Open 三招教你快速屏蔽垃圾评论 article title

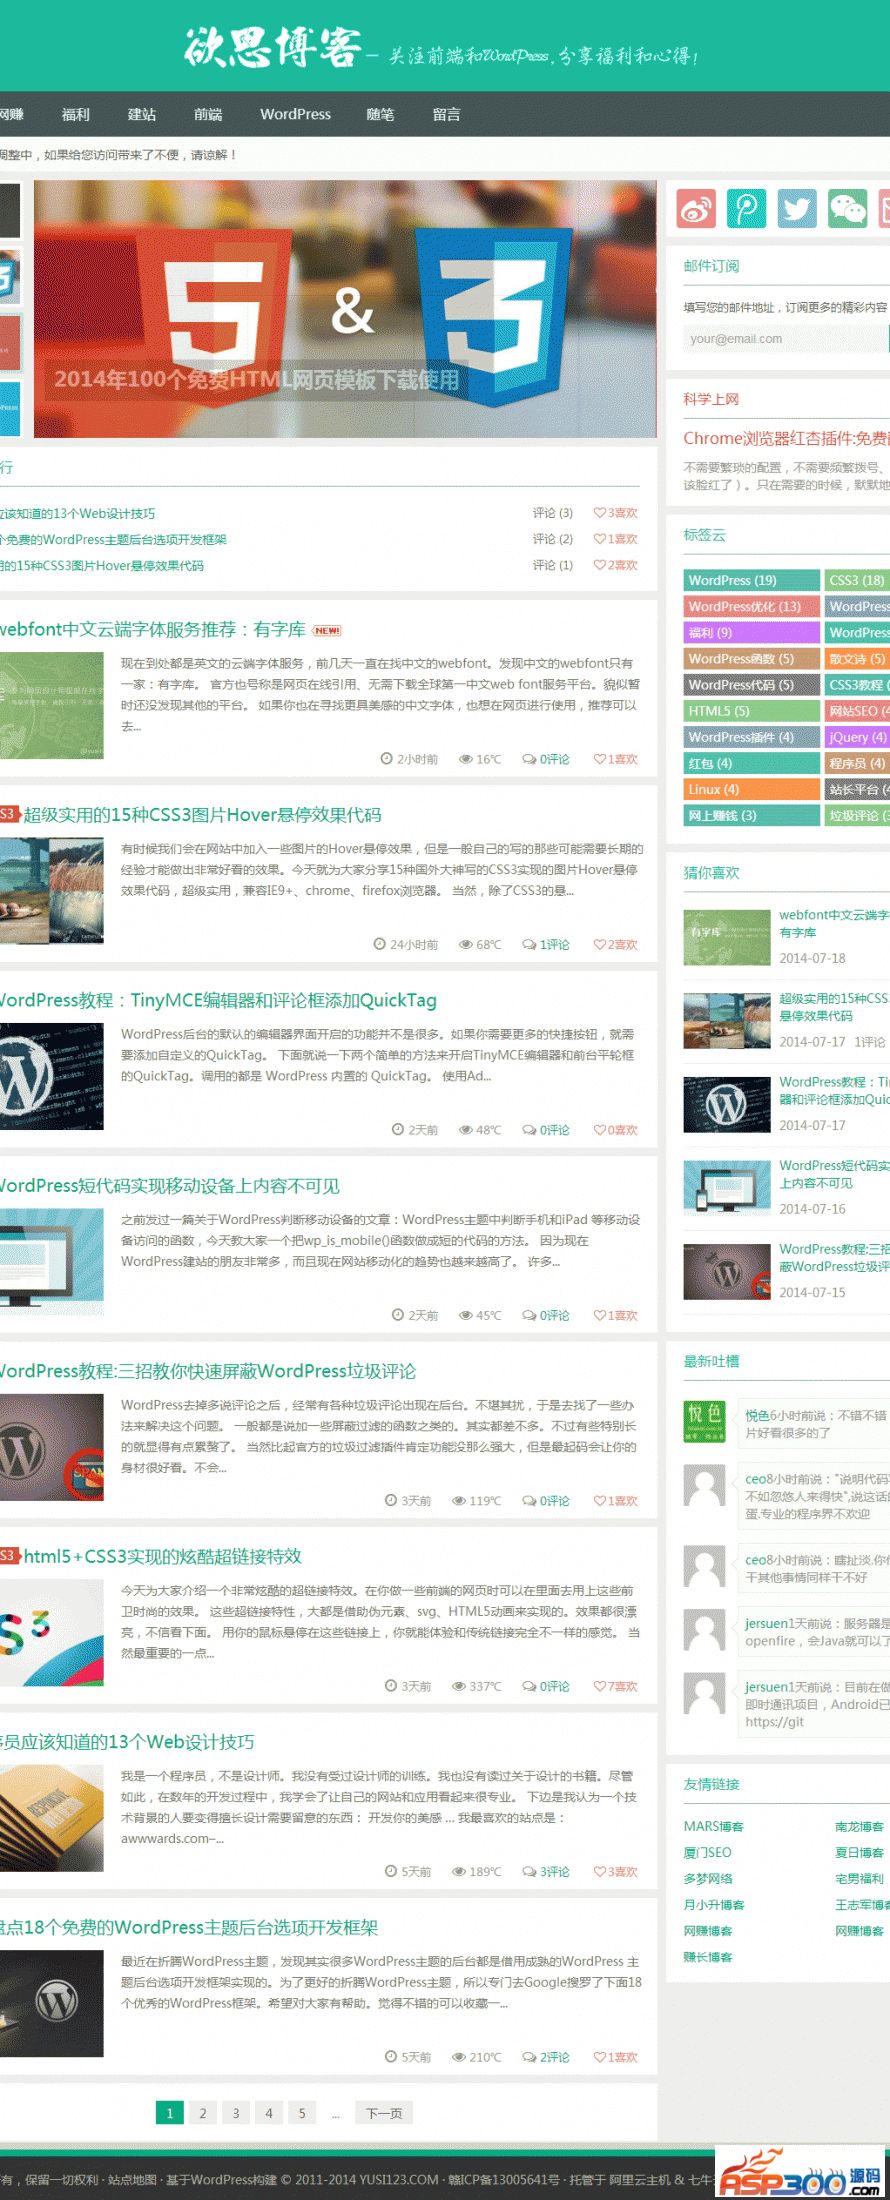pyautogui.click(x=208, y=1371)
